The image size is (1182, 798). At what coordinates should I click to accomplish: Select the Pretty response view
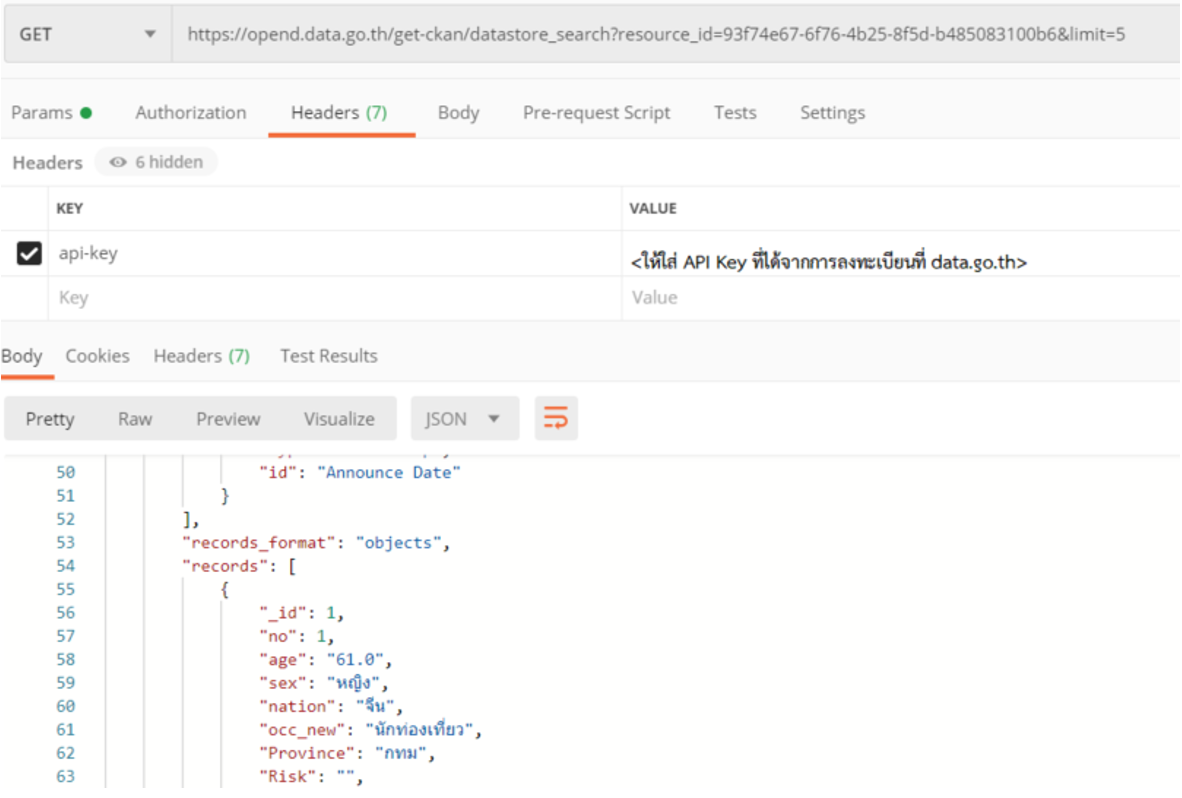click(x=50, y=418)
